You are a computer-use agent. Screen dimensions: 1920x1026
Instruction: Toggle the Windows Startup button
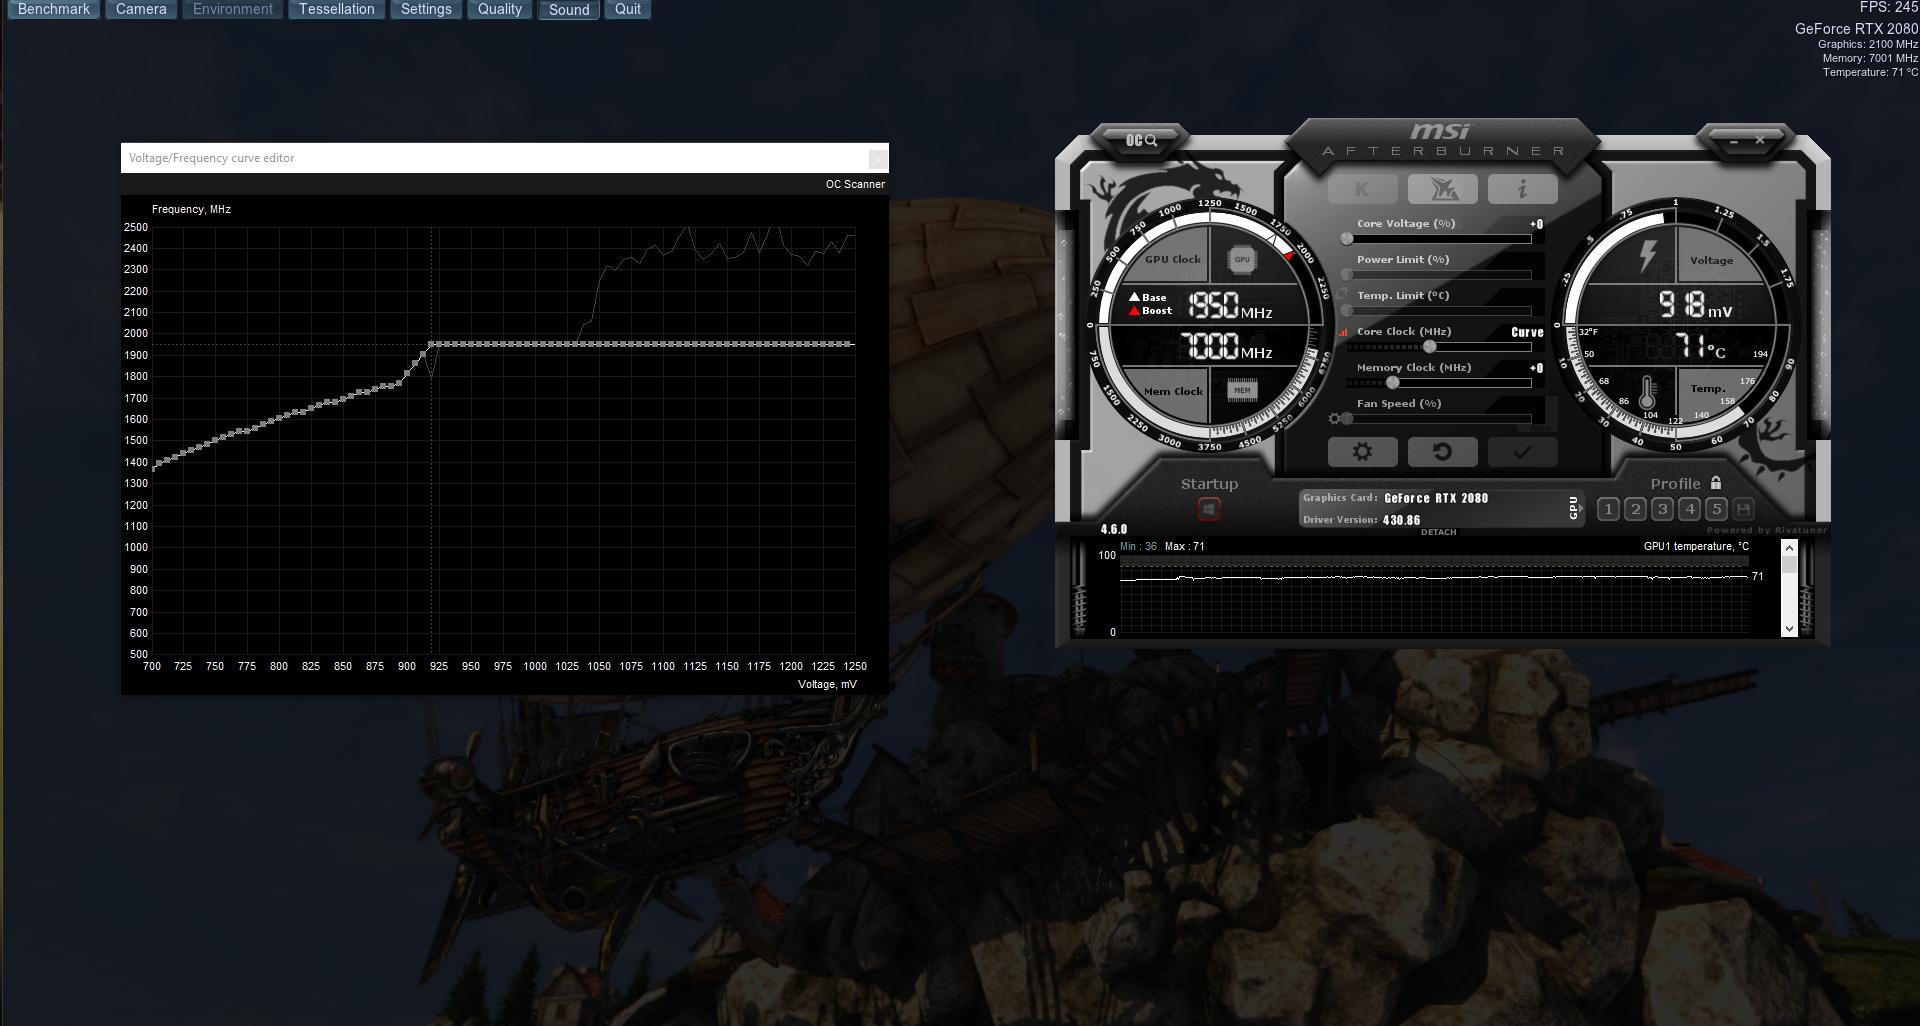coord(1209,510)
